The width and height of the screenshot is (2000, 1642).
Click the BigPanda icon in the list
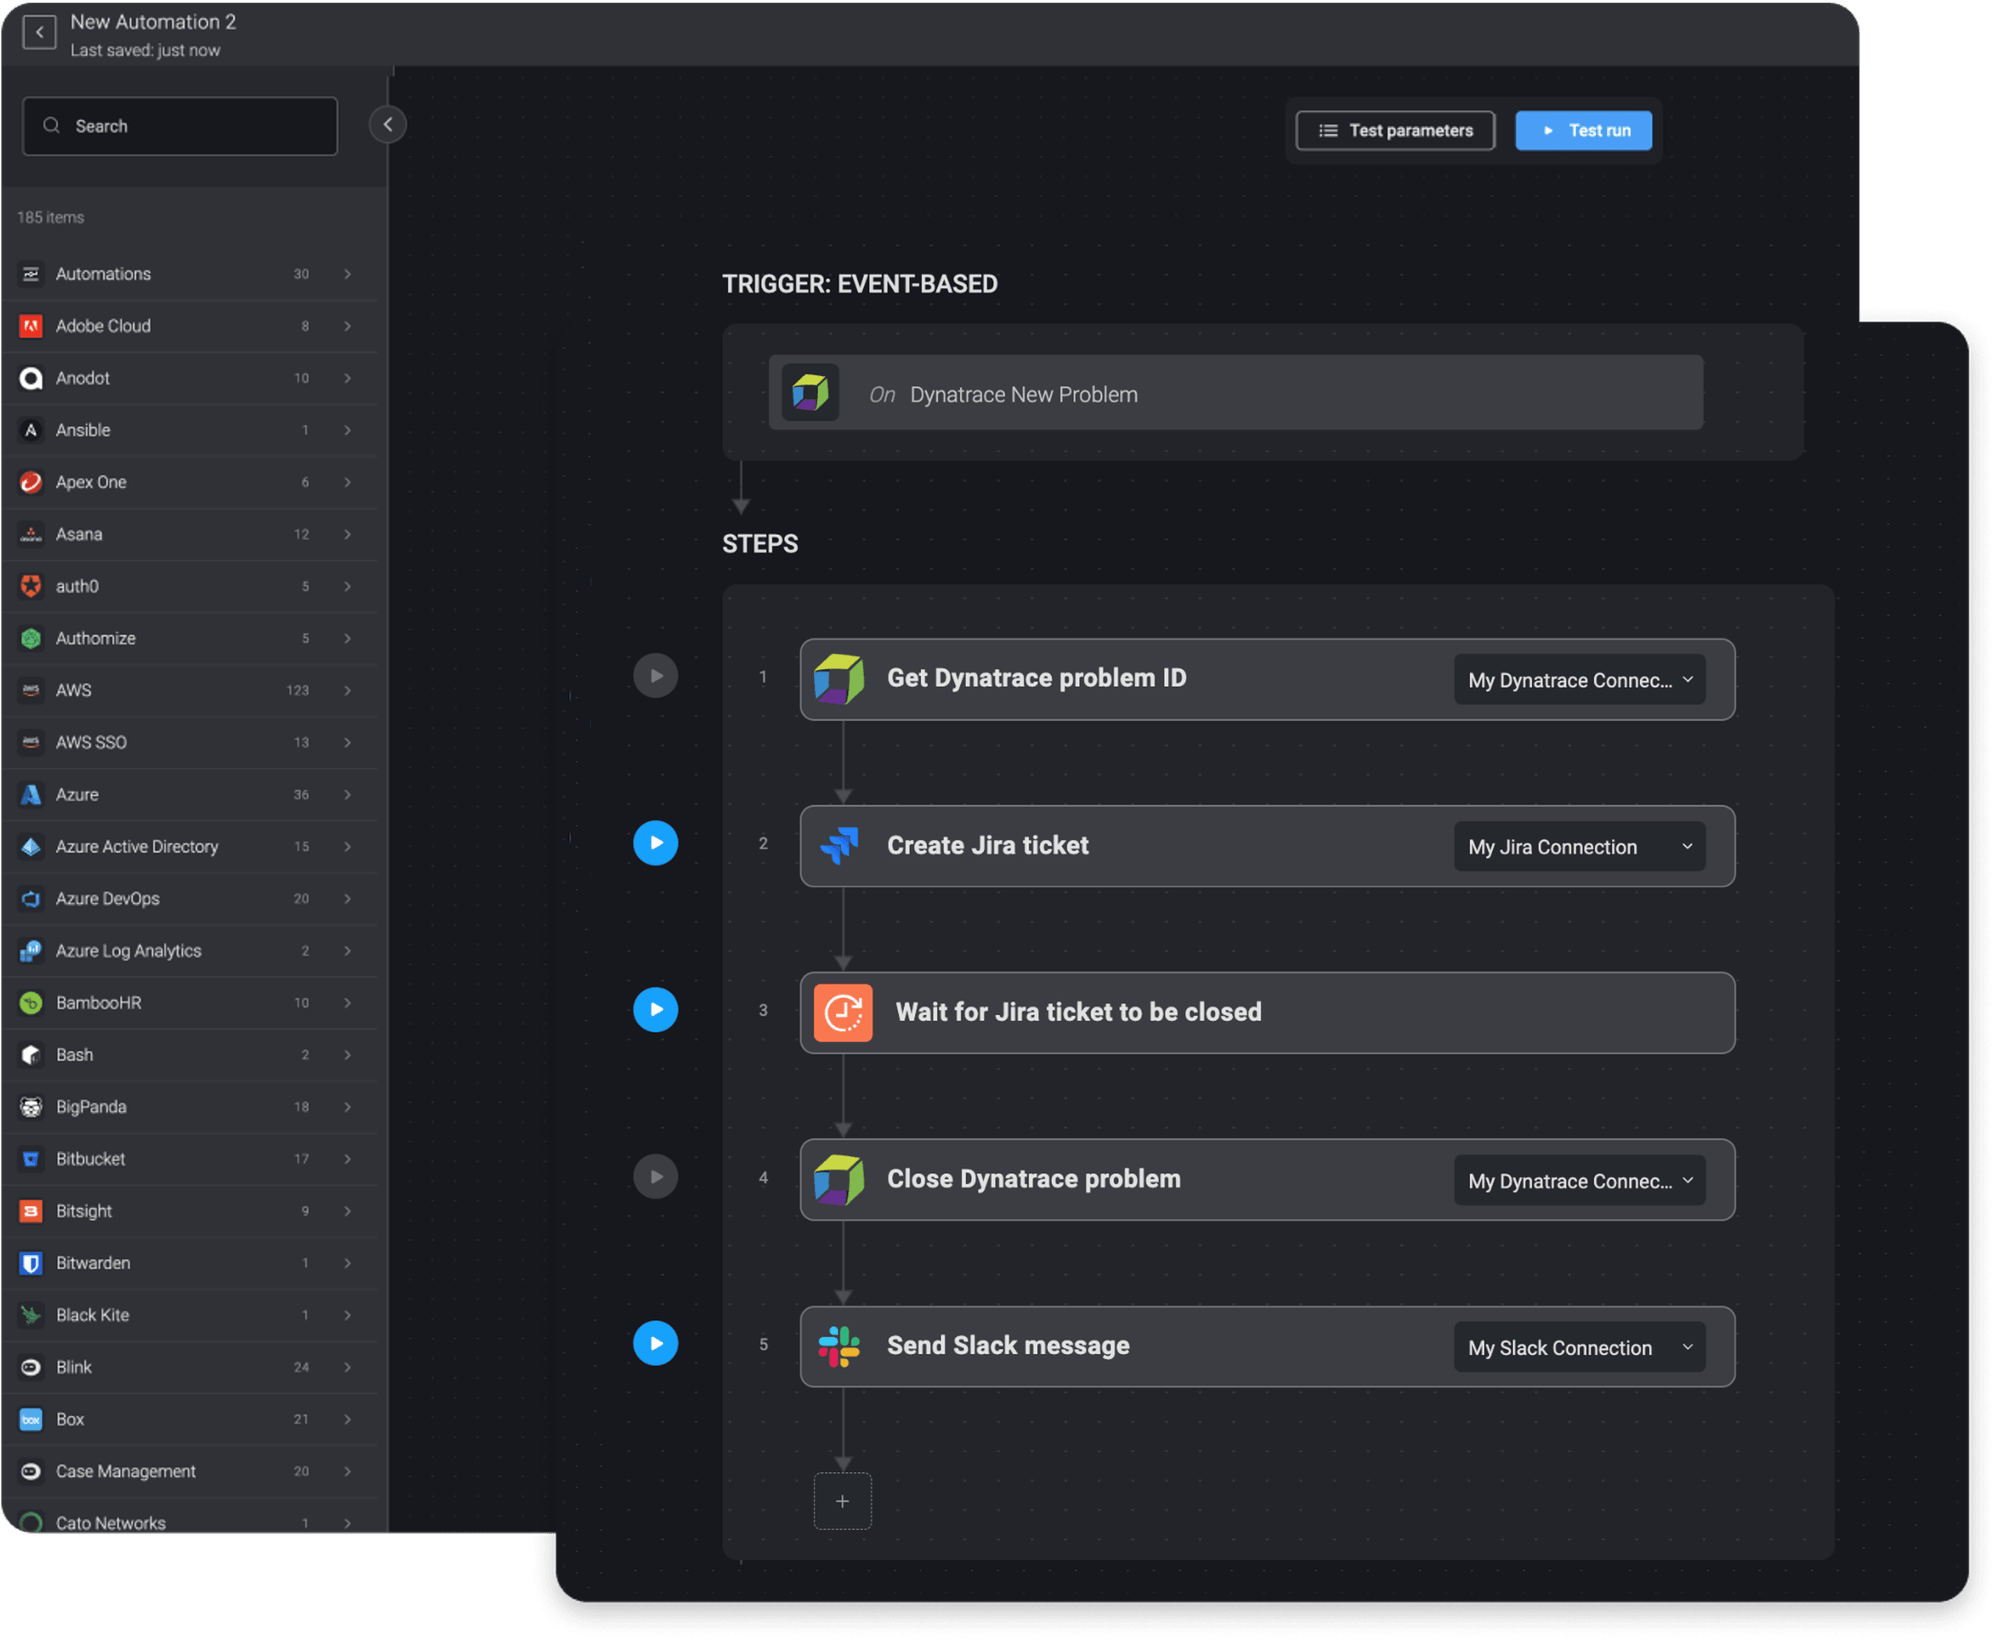click(x=31, y=1108)
